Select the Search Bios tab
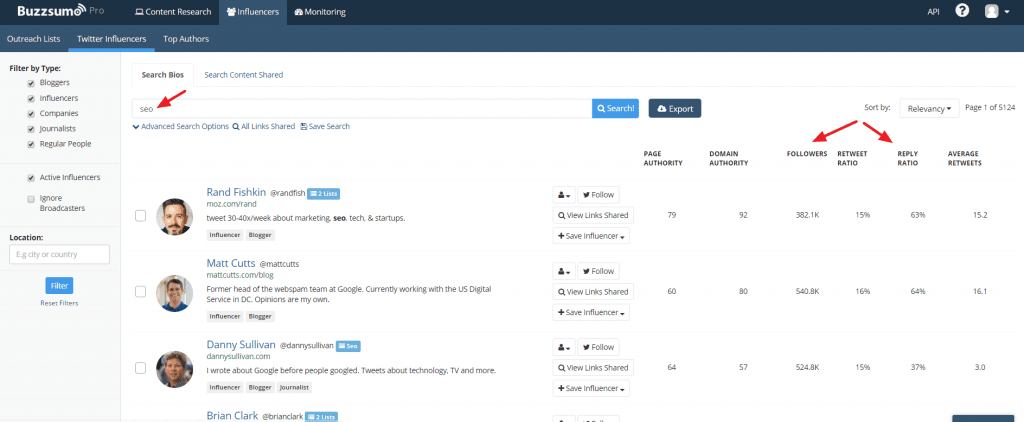Viewport: 1024px width, 422px height. pos(163,74)
